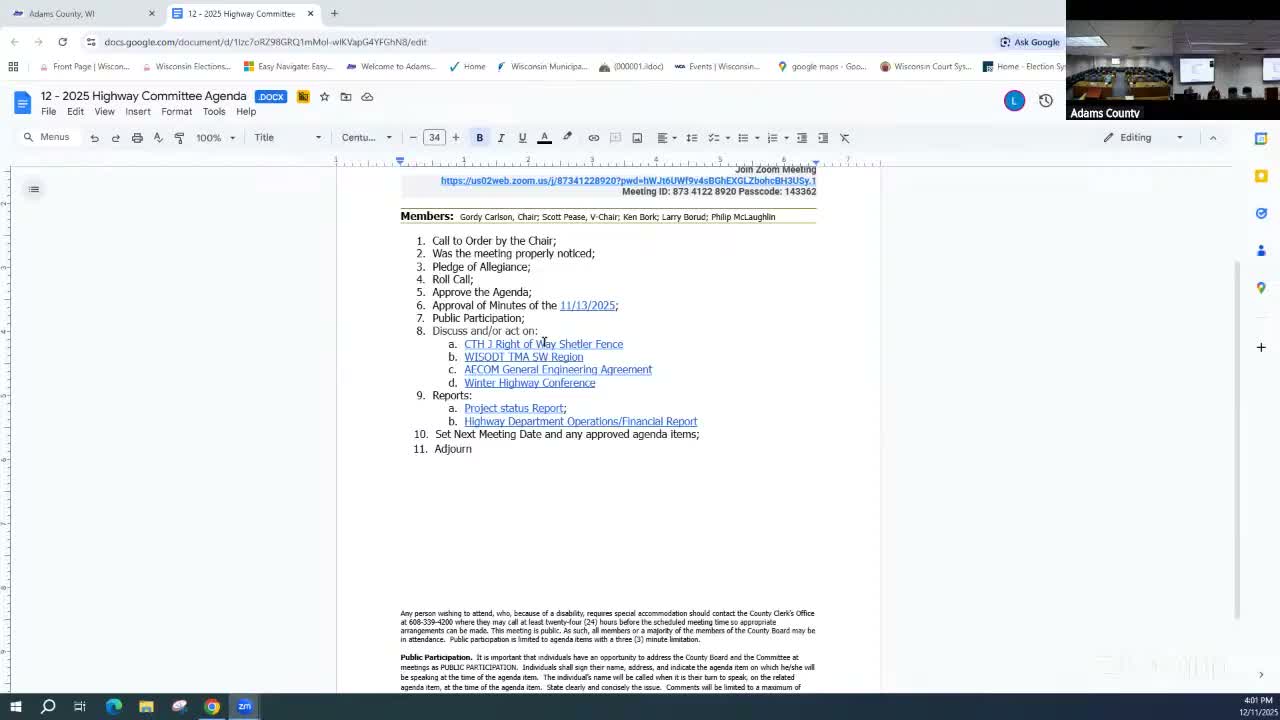Star this document

324,97
